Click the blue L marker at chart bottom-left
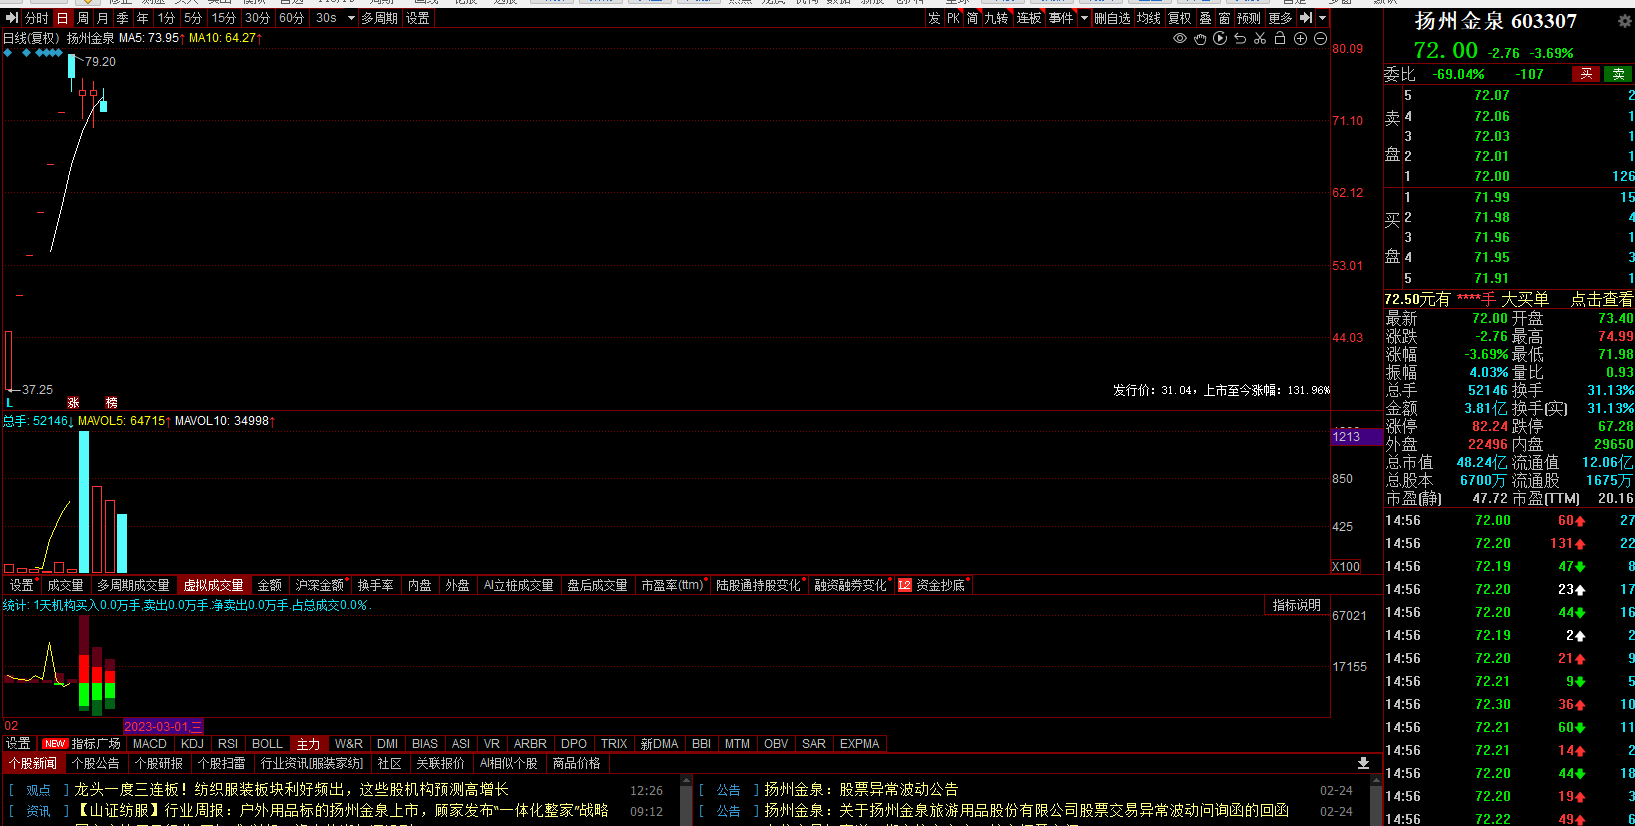The height and width of the screenshot is (826, 1635). pos(9,403)
